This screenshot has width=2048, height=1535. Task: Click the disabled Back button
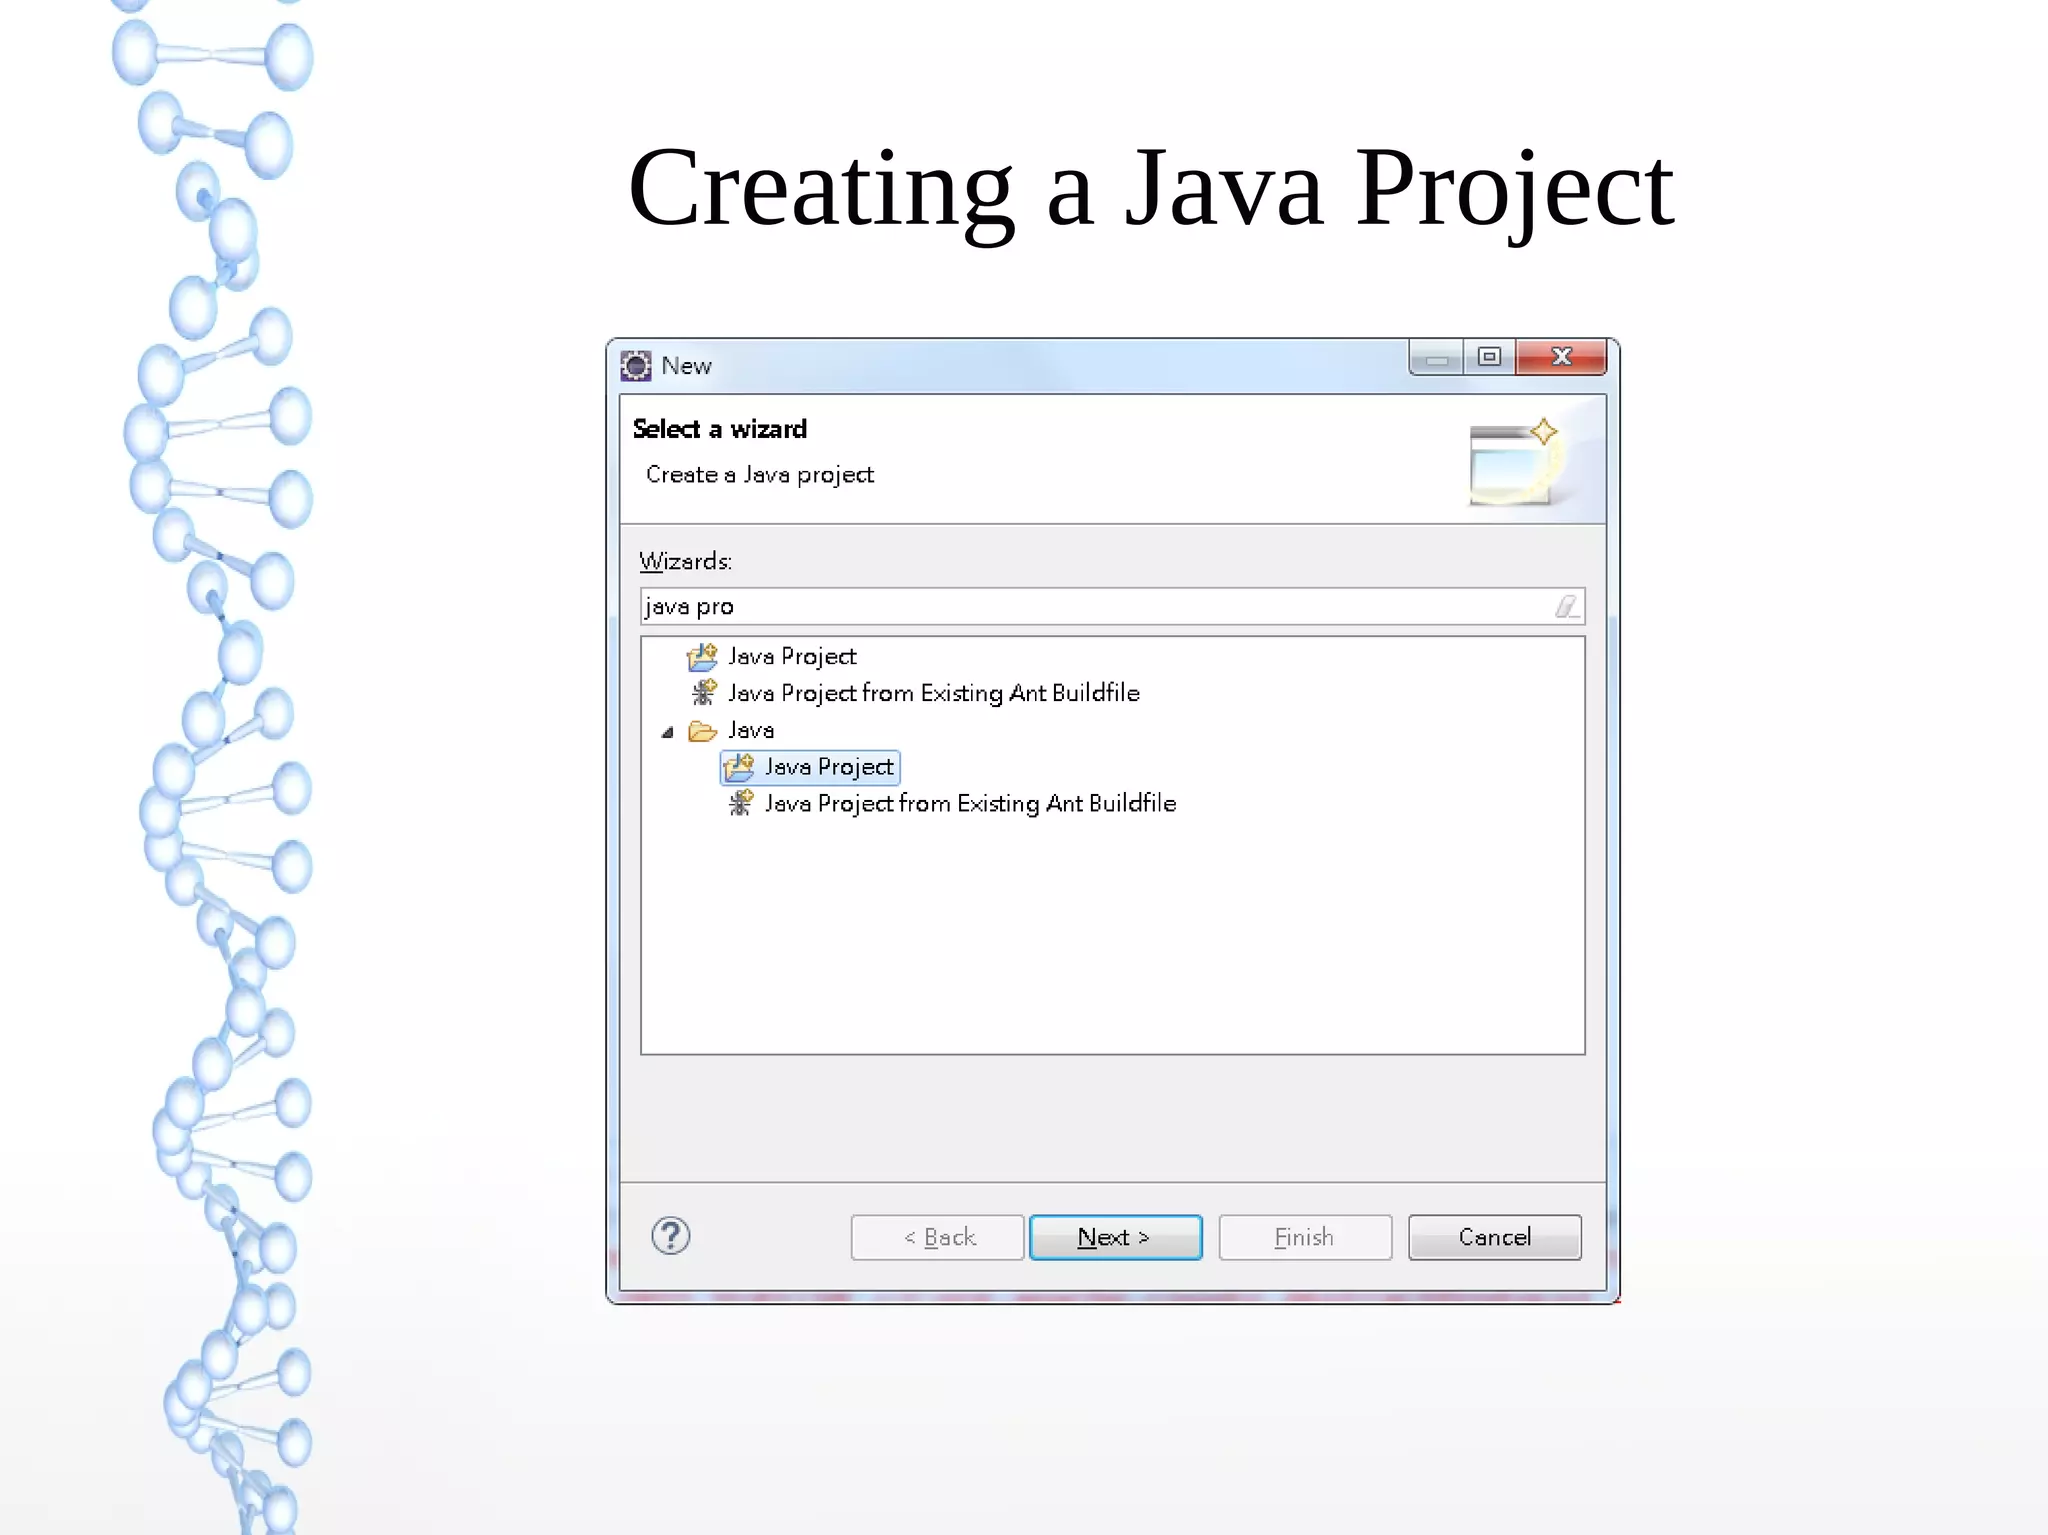click(x=937, y=1237)
